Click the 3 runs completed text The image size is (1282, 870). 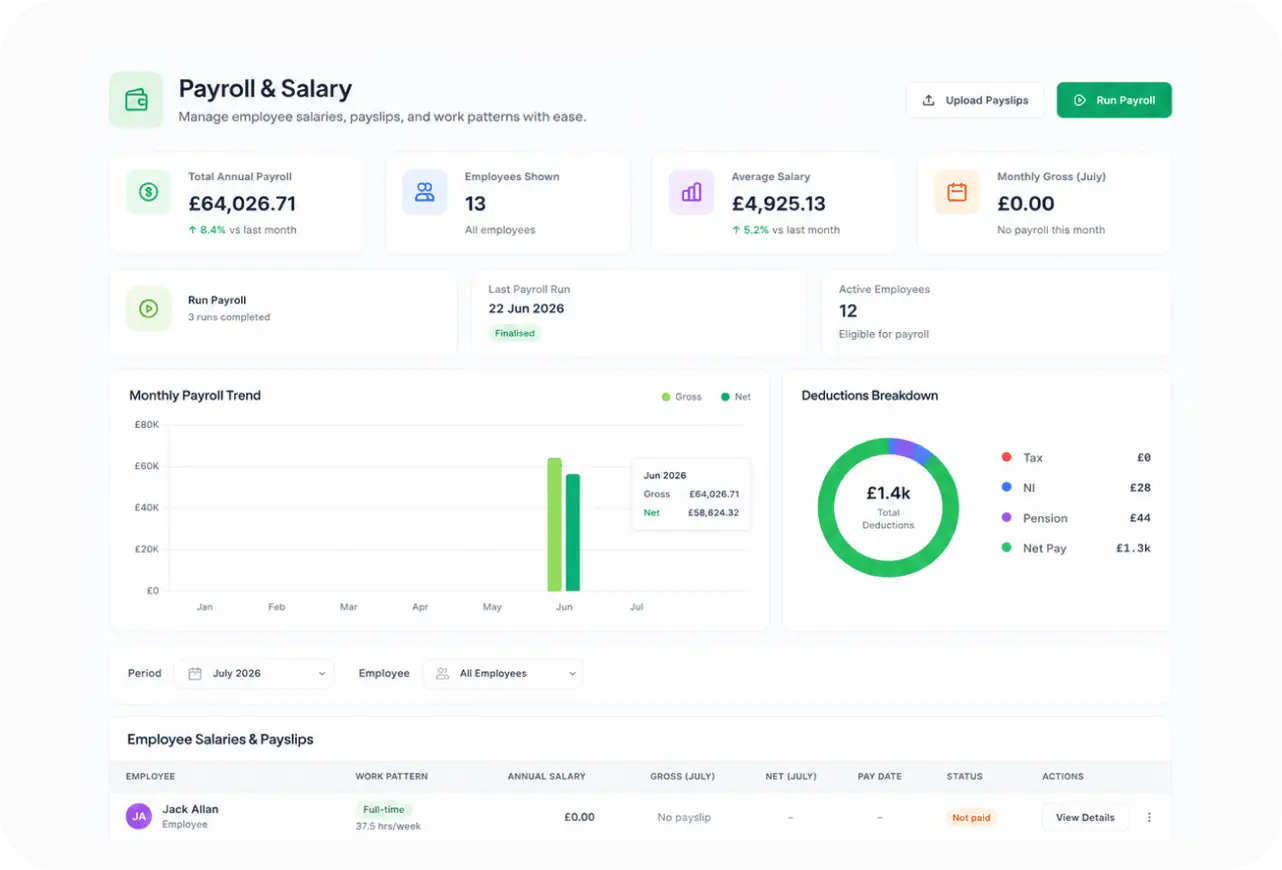coord(229,317)
